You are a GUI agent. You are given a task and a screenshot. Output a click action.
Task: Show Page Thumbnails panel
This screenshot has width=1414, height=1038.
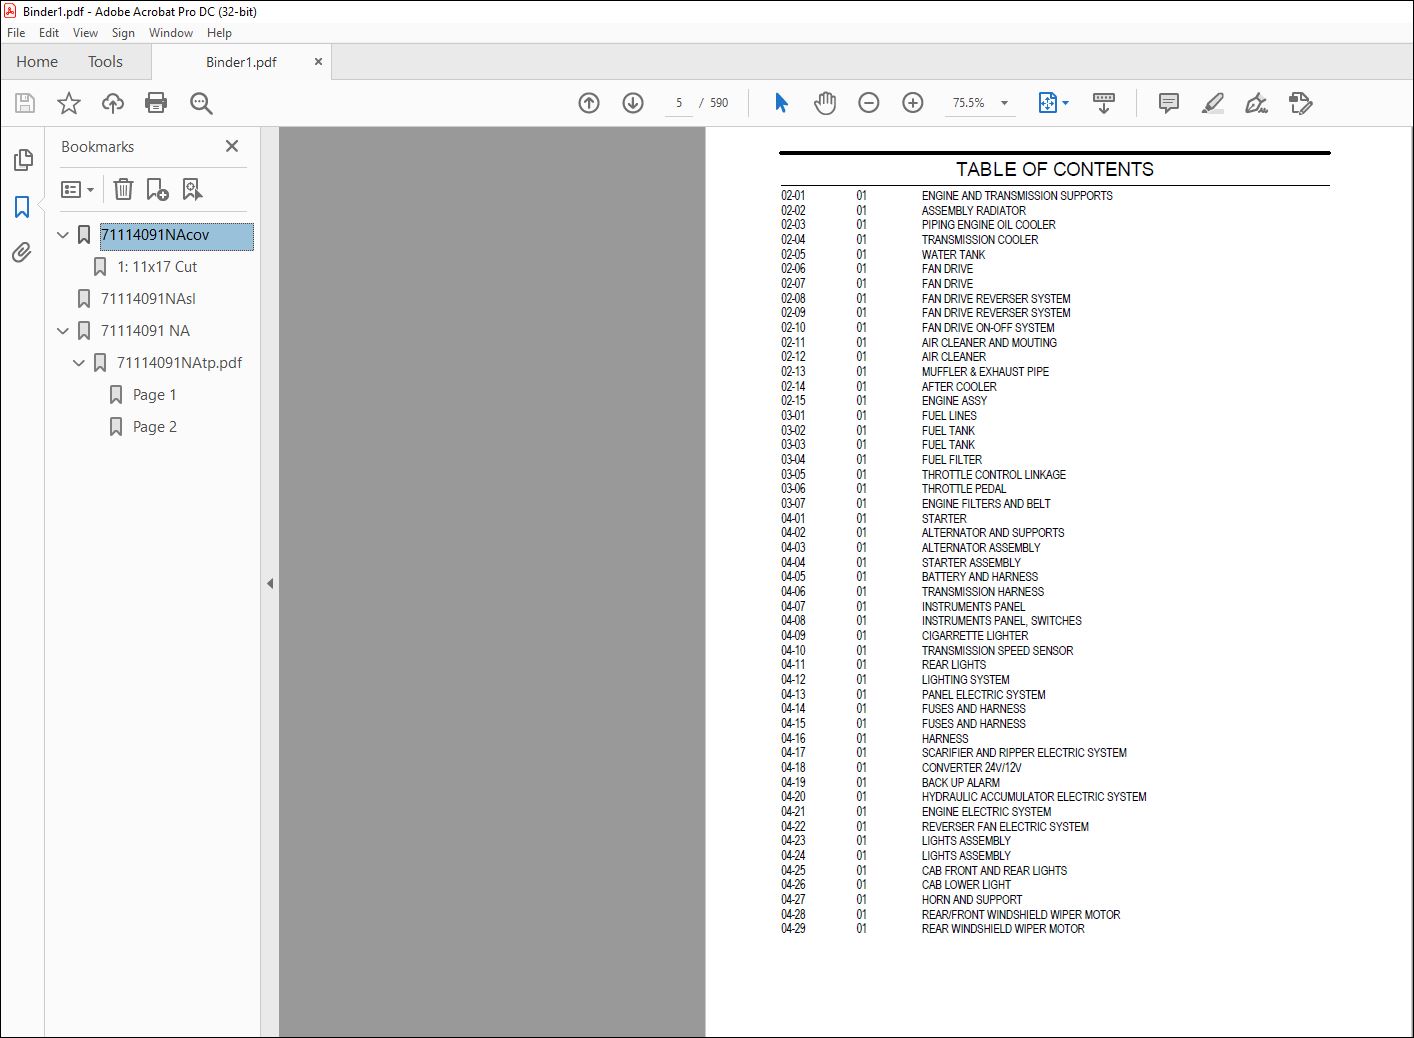tap(22, 160)
